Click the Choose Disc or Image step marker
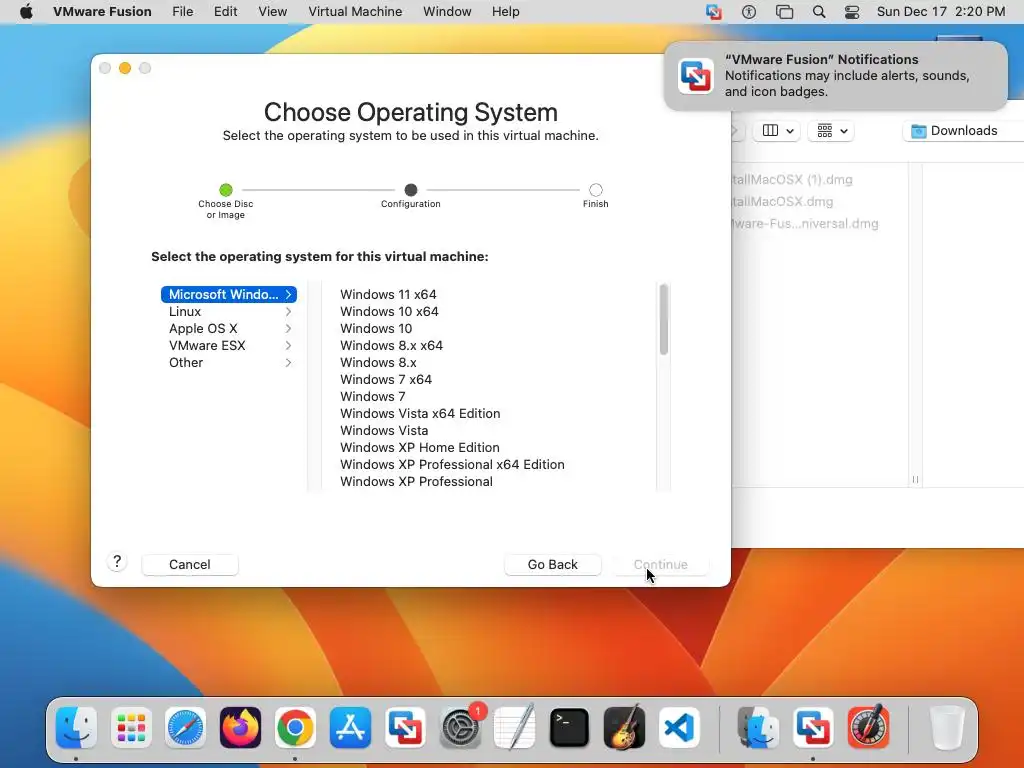 pyautogui.click(x=226, y=190)
